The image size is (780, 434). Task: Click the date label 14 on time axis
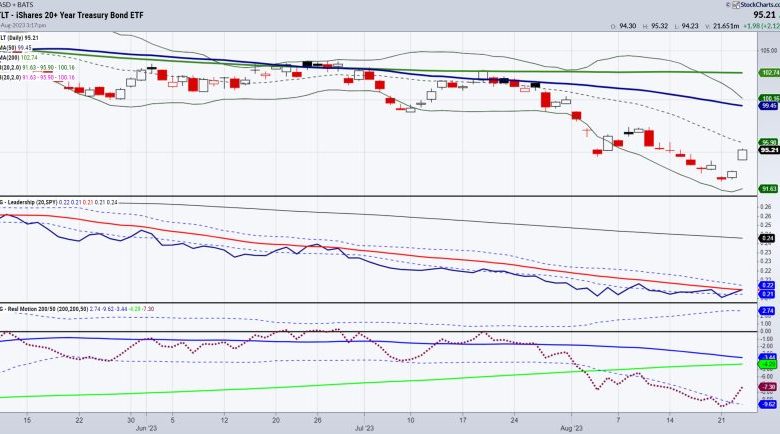[x=670, y=420]
